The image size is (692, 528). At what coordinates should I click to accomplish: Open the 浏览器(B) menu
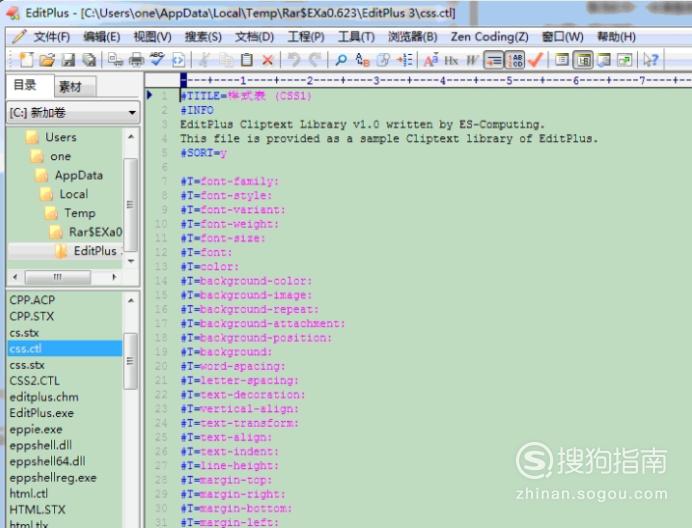click(413, 37)
